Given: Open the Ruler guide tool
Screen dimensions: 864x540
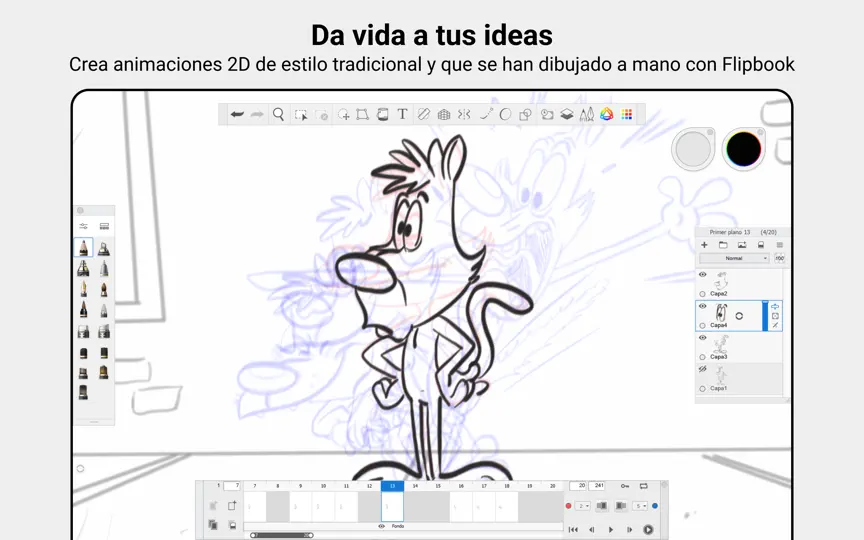Looking at the screenshot, I should click(x=423, y=114).
